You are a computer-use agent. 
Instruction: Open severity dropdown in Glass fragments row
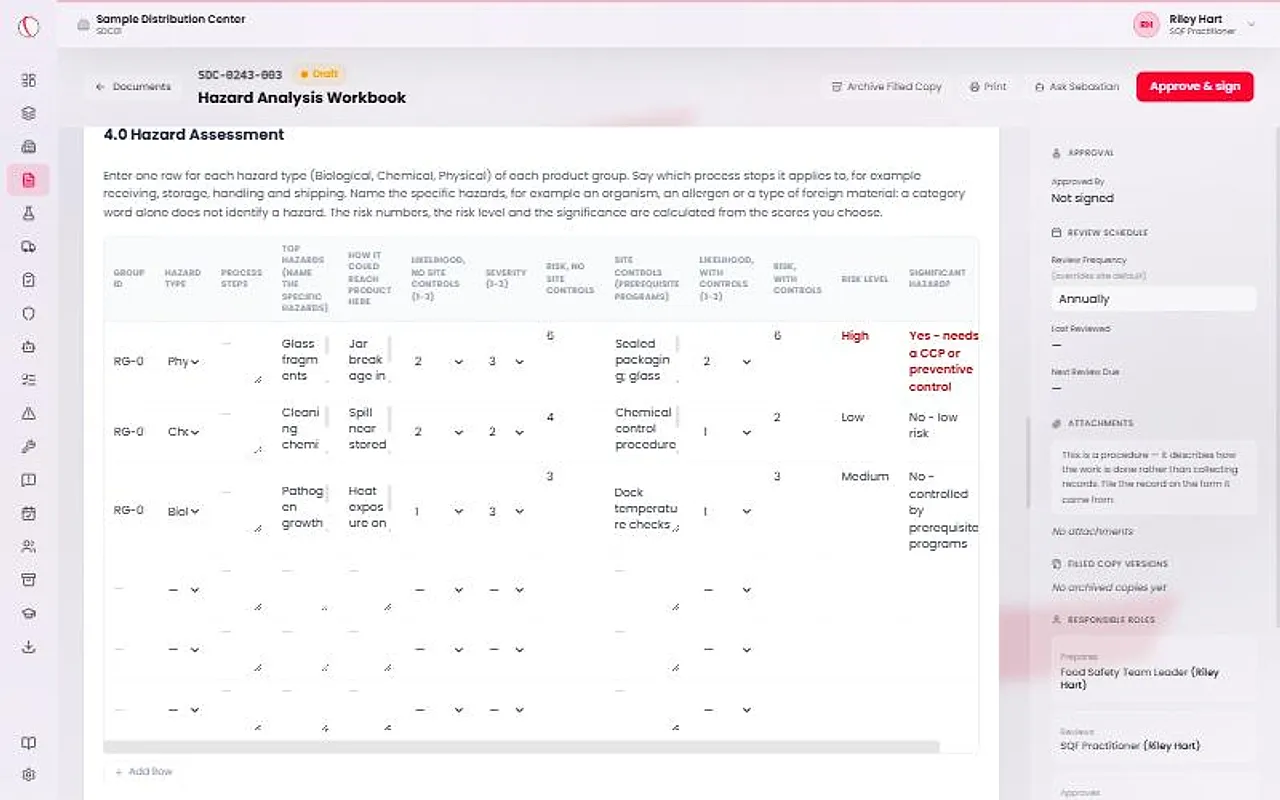pyautogui.click(x=505, y=361)
